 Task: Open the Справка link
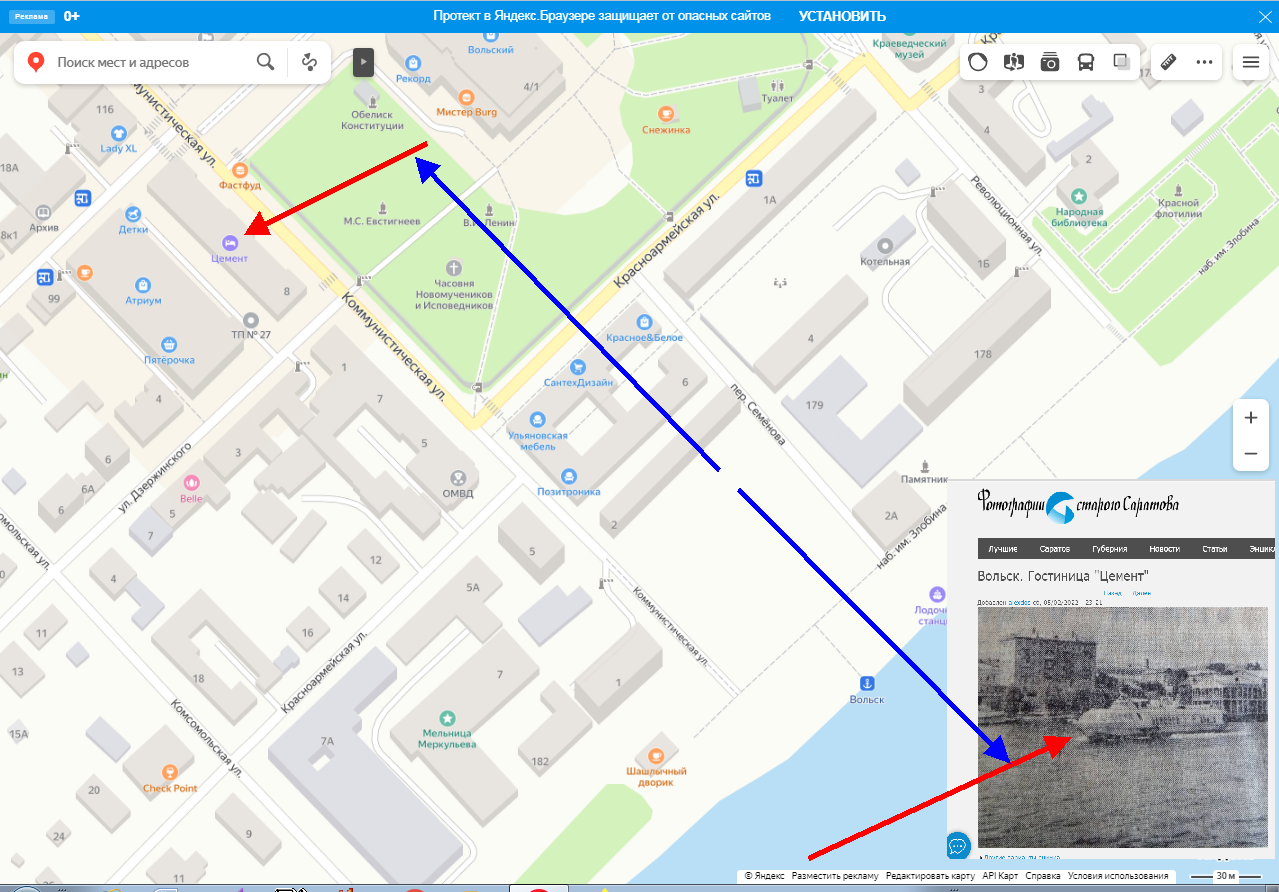[1043, 876]
